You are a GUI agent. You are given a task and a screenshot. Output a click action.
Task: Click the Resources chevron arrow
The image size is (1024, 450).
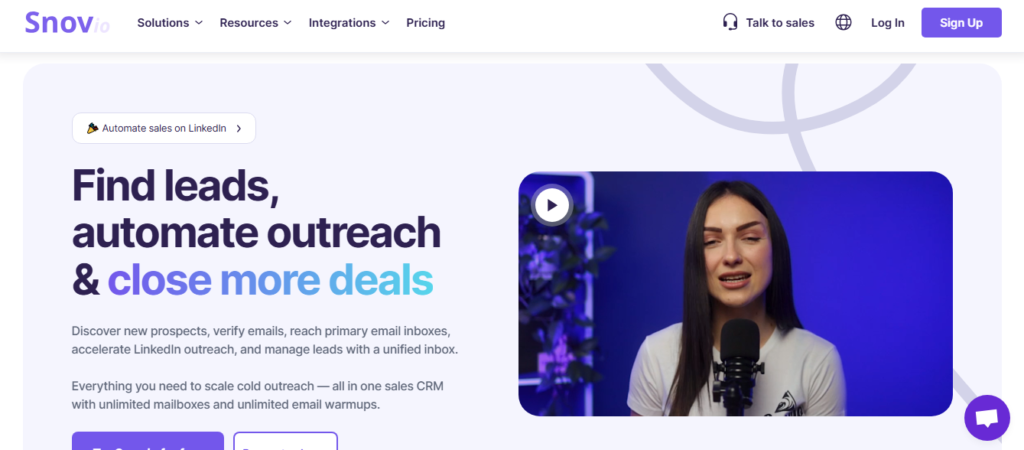[287, 23]
